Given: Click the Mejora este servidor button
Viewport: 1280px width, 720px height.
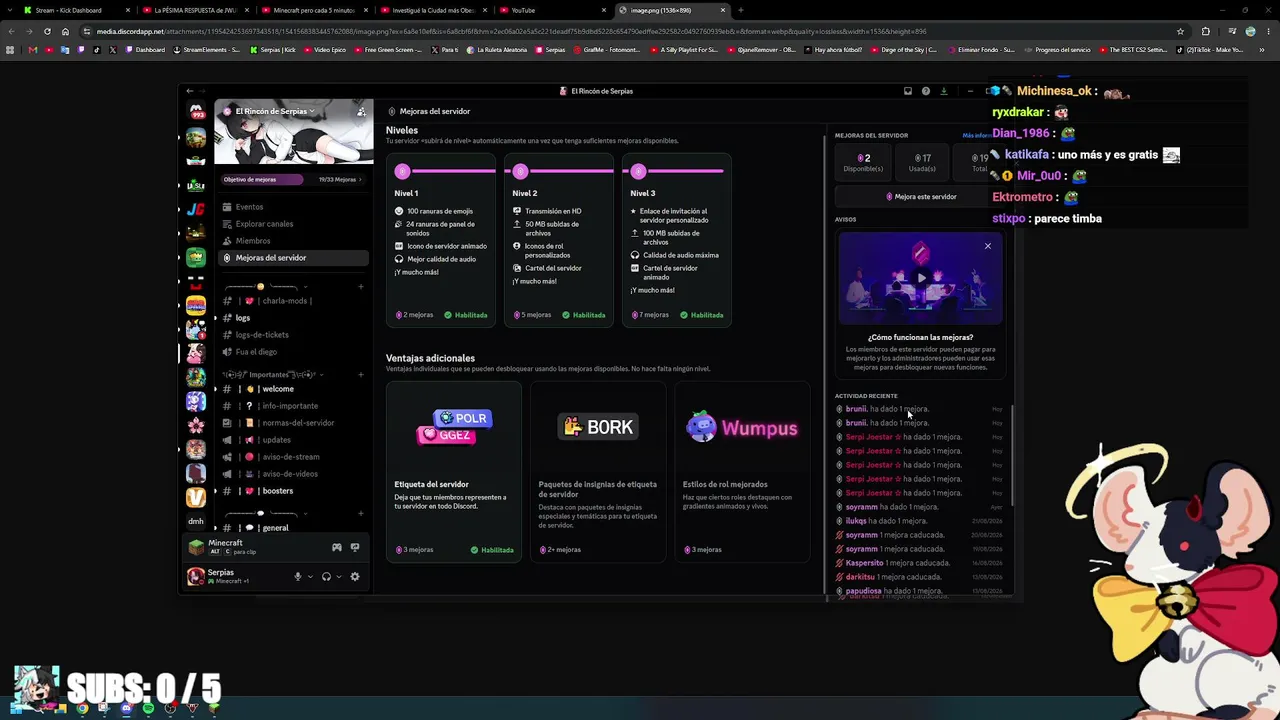Looking at the screenshot, I should (x=921, y=197).
